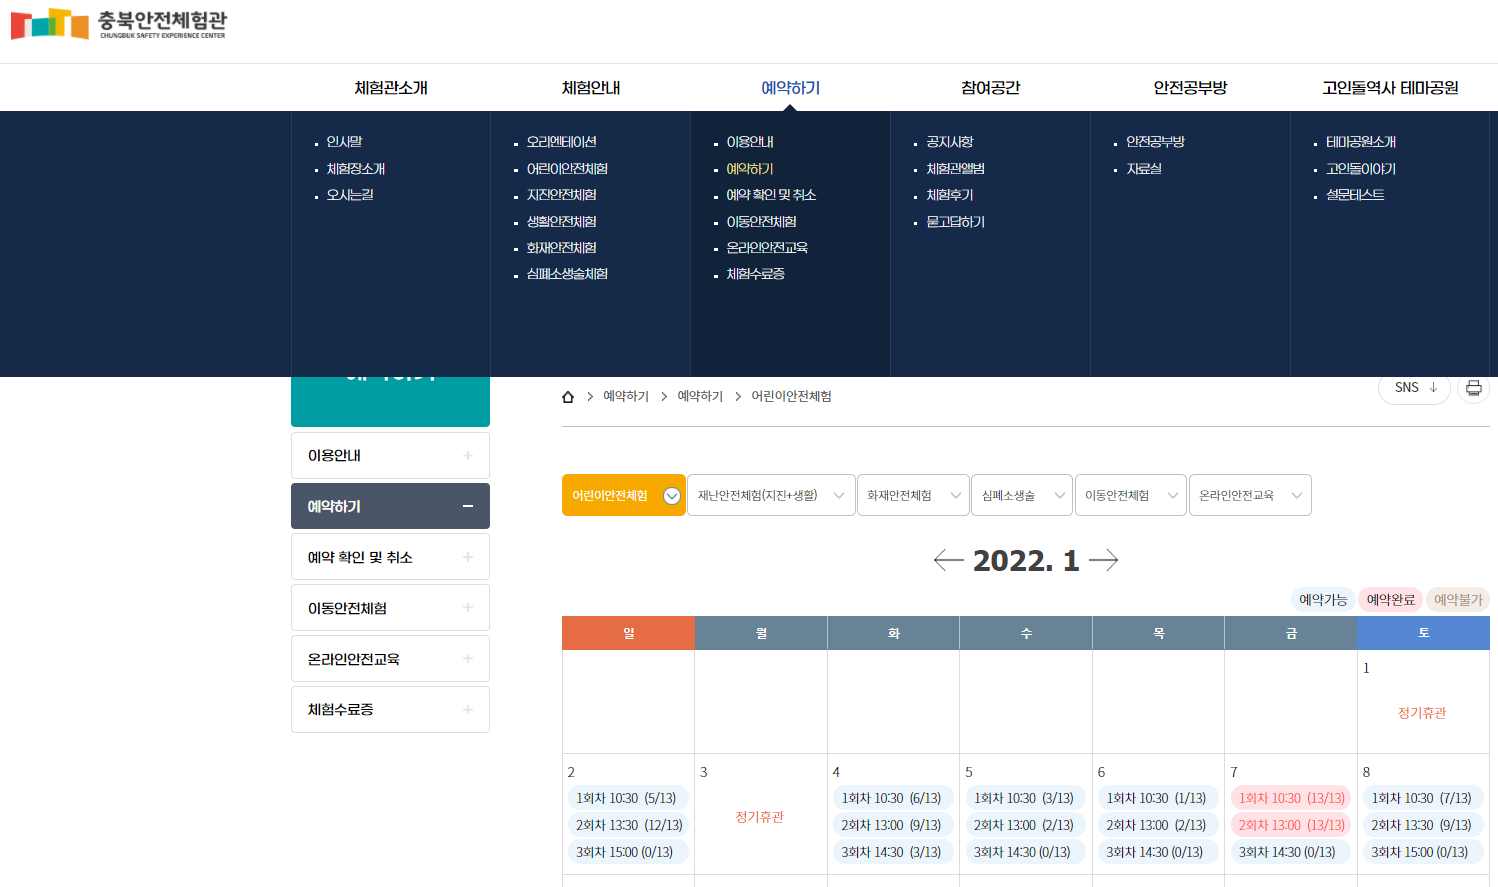Select Jan 6 session 1회차 10:30 (1/13)
The image size is (1498, 887).
(x=1156, y=798)
